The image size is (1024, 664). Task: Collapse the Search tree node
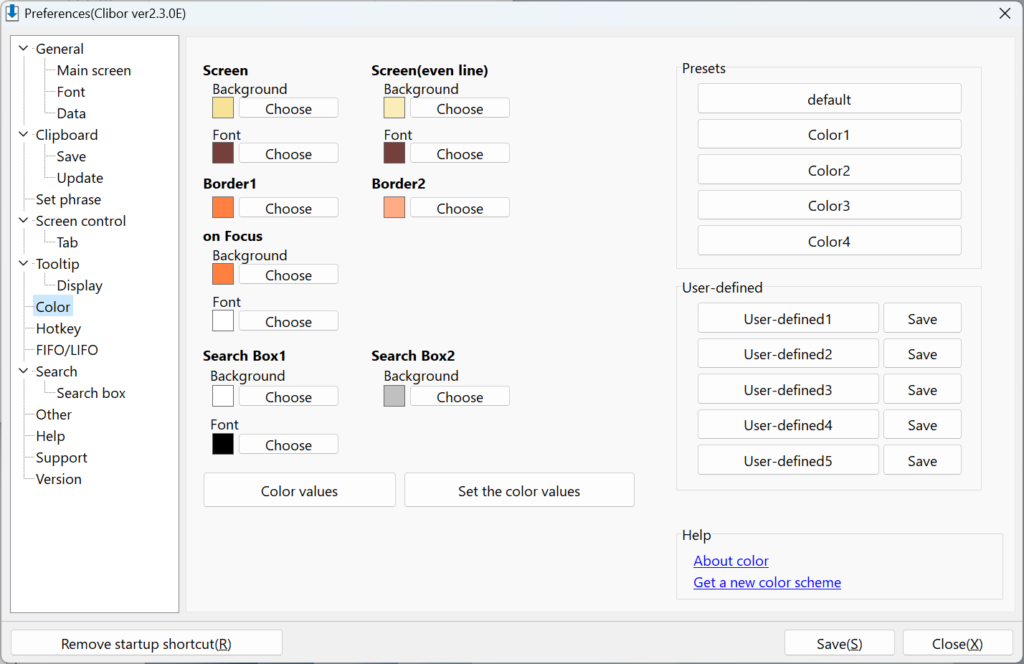24,372
